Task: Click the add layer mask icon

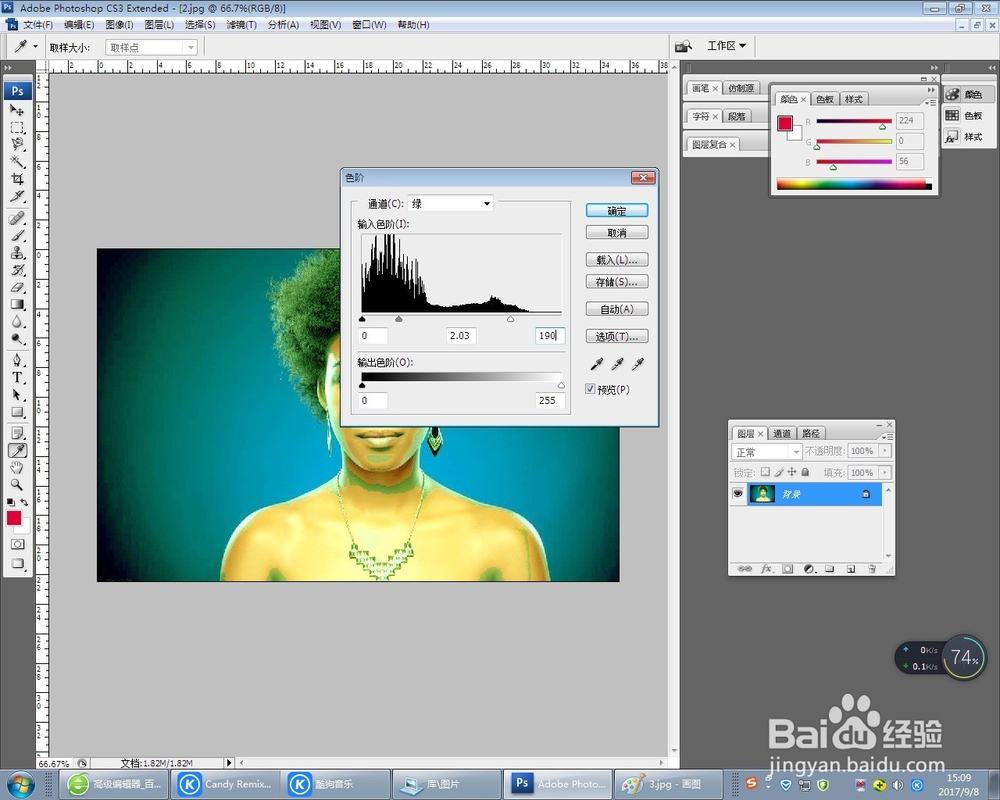Action: 788,568
